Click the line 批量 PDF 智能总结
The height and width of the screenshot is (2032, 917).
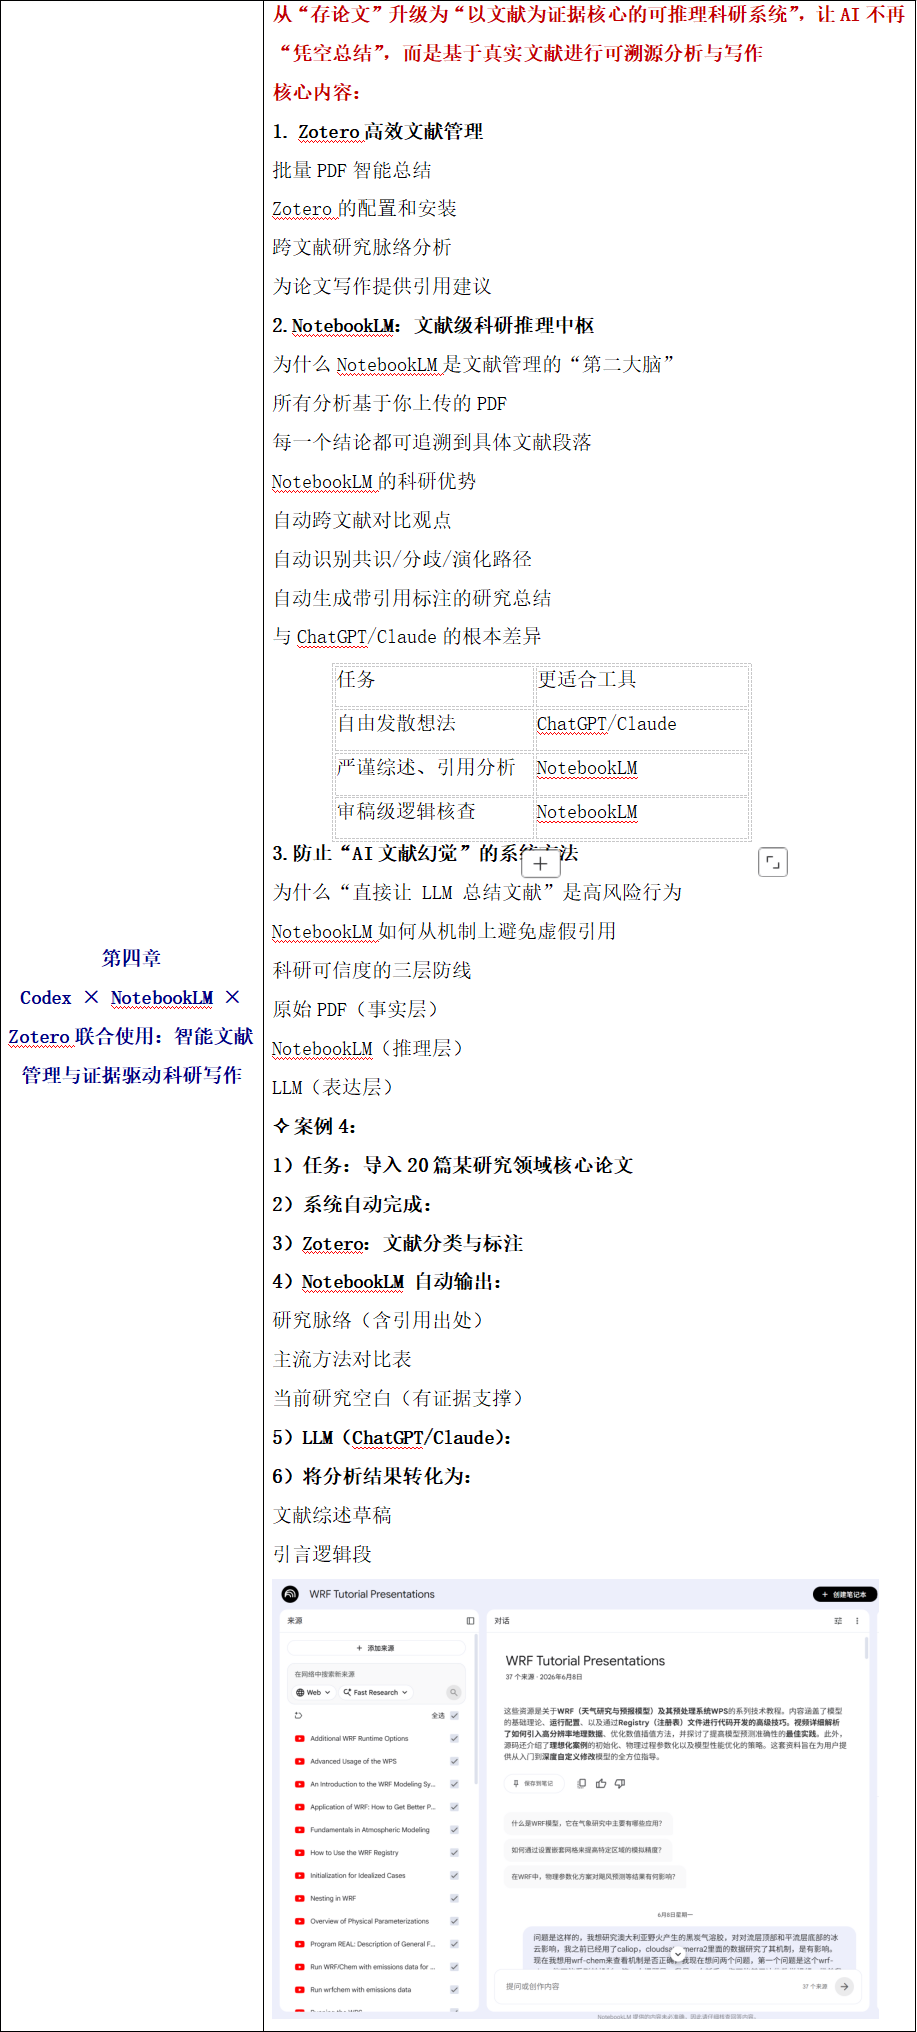(352, 170)
